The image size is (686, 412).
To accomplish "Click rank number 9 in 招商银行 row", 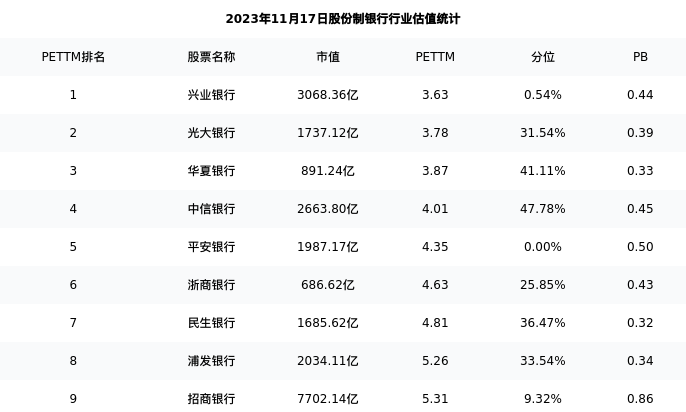I will [x=73, y=399].
